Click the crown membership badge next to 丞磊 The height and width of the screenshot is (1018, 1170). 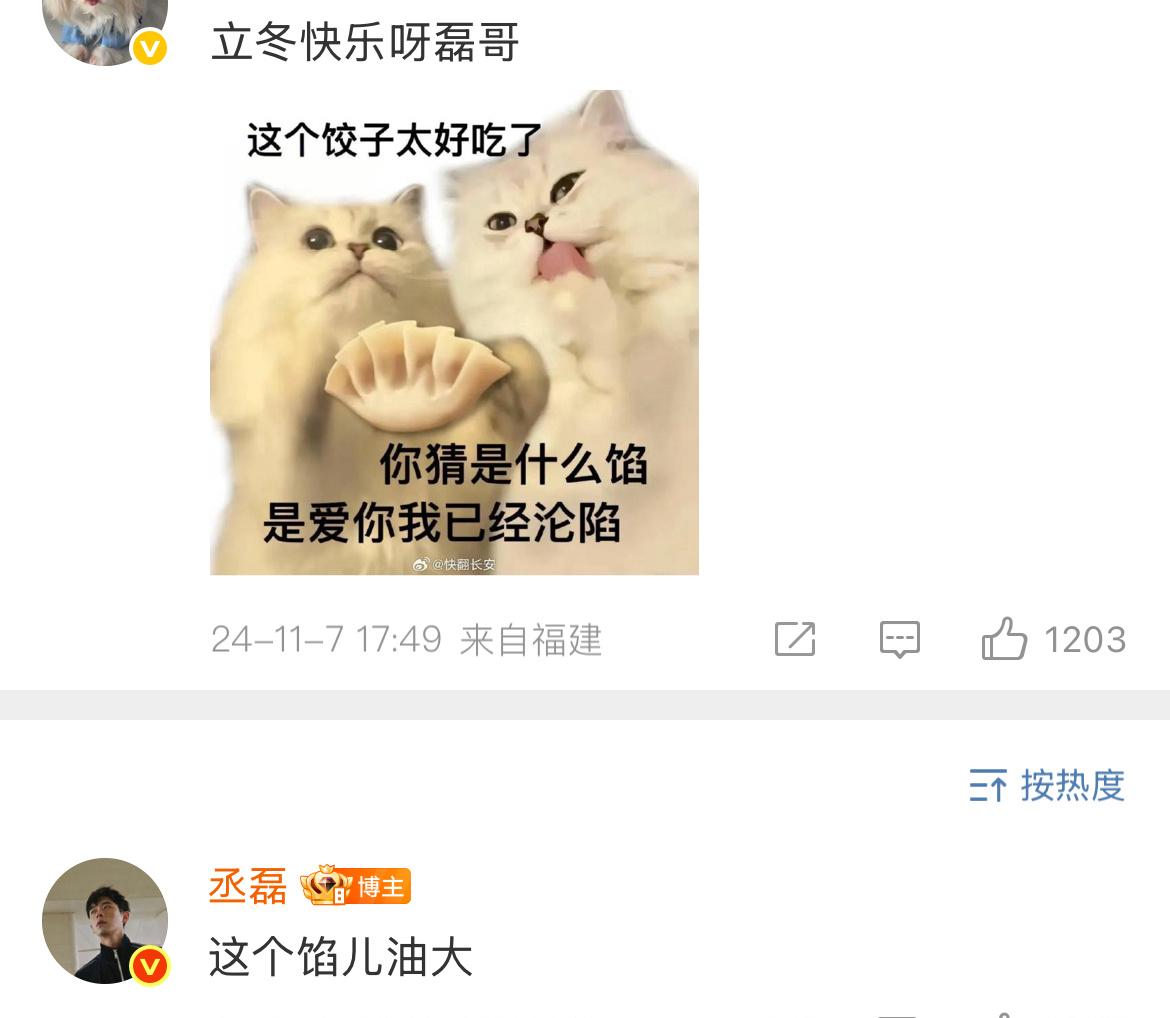point(326,885)
